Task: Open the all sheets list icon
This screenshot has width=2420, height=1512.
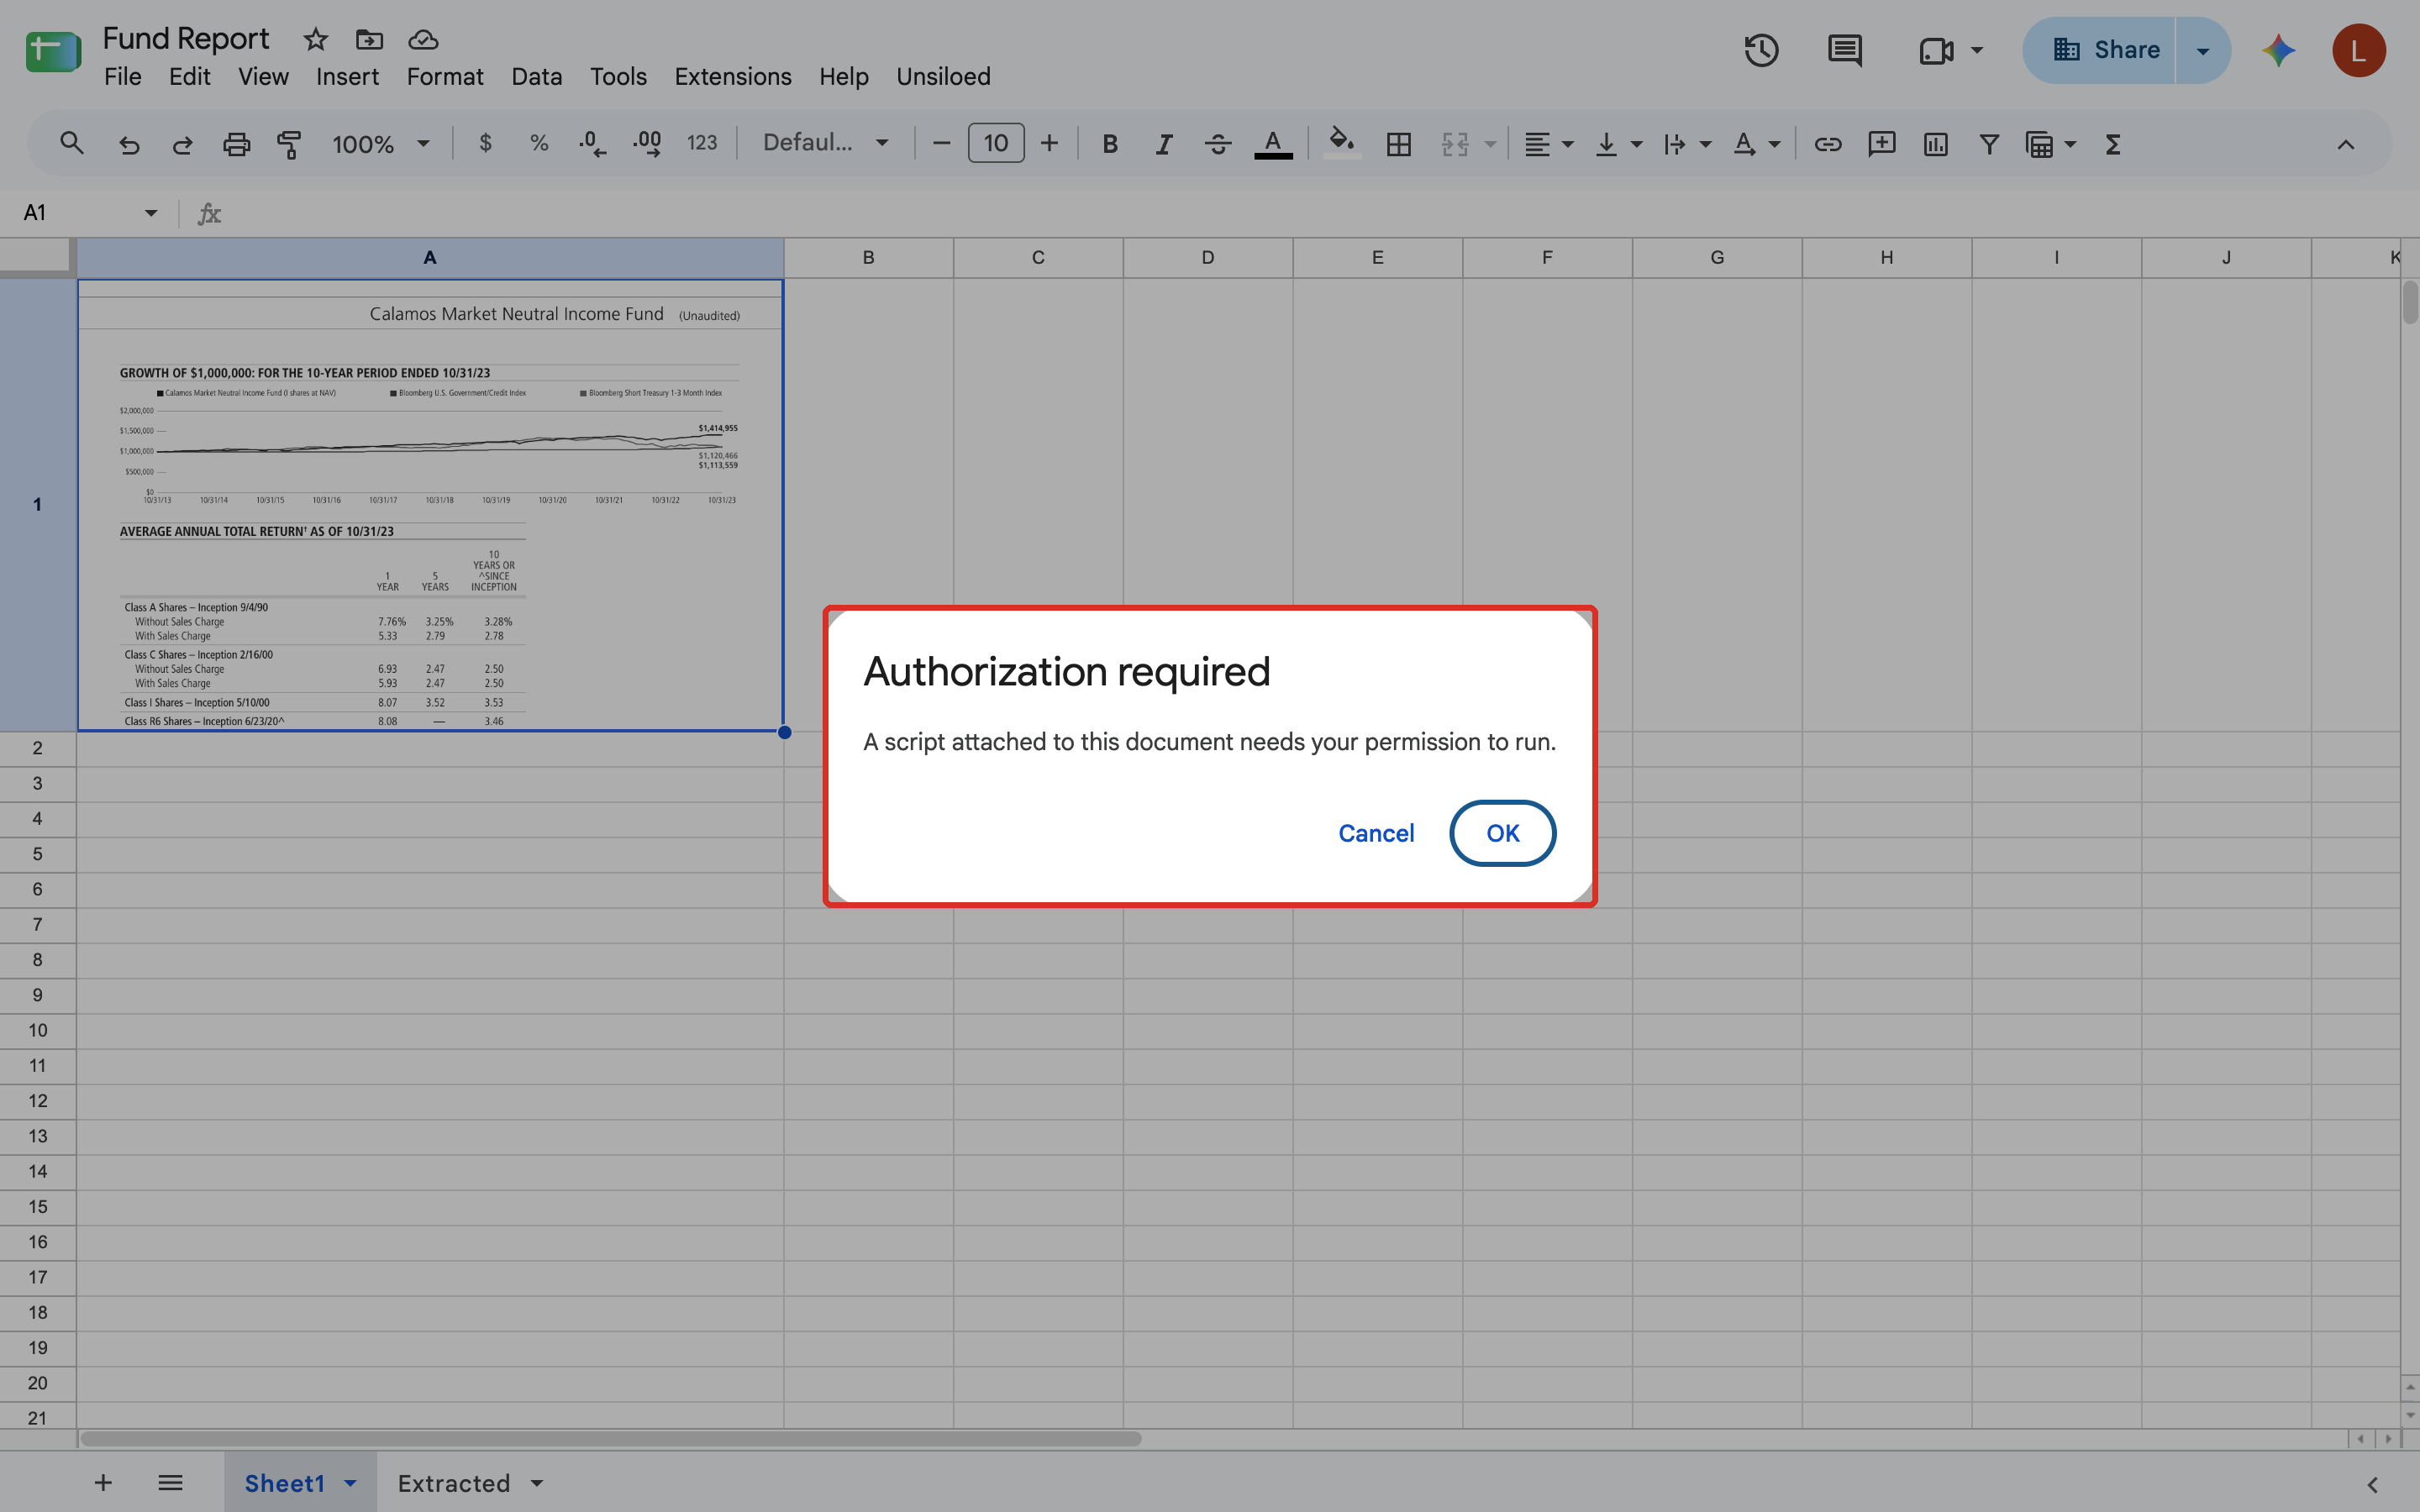Action: [x=170, y=1483]
